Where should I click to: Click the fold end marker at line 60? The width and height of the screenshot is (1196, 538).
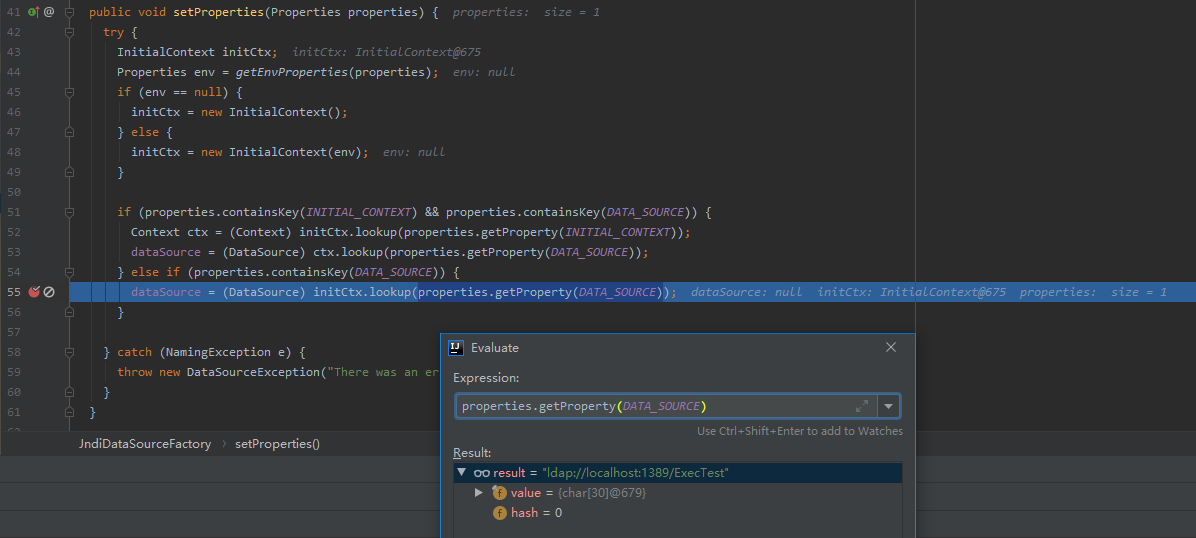point(69,392)
